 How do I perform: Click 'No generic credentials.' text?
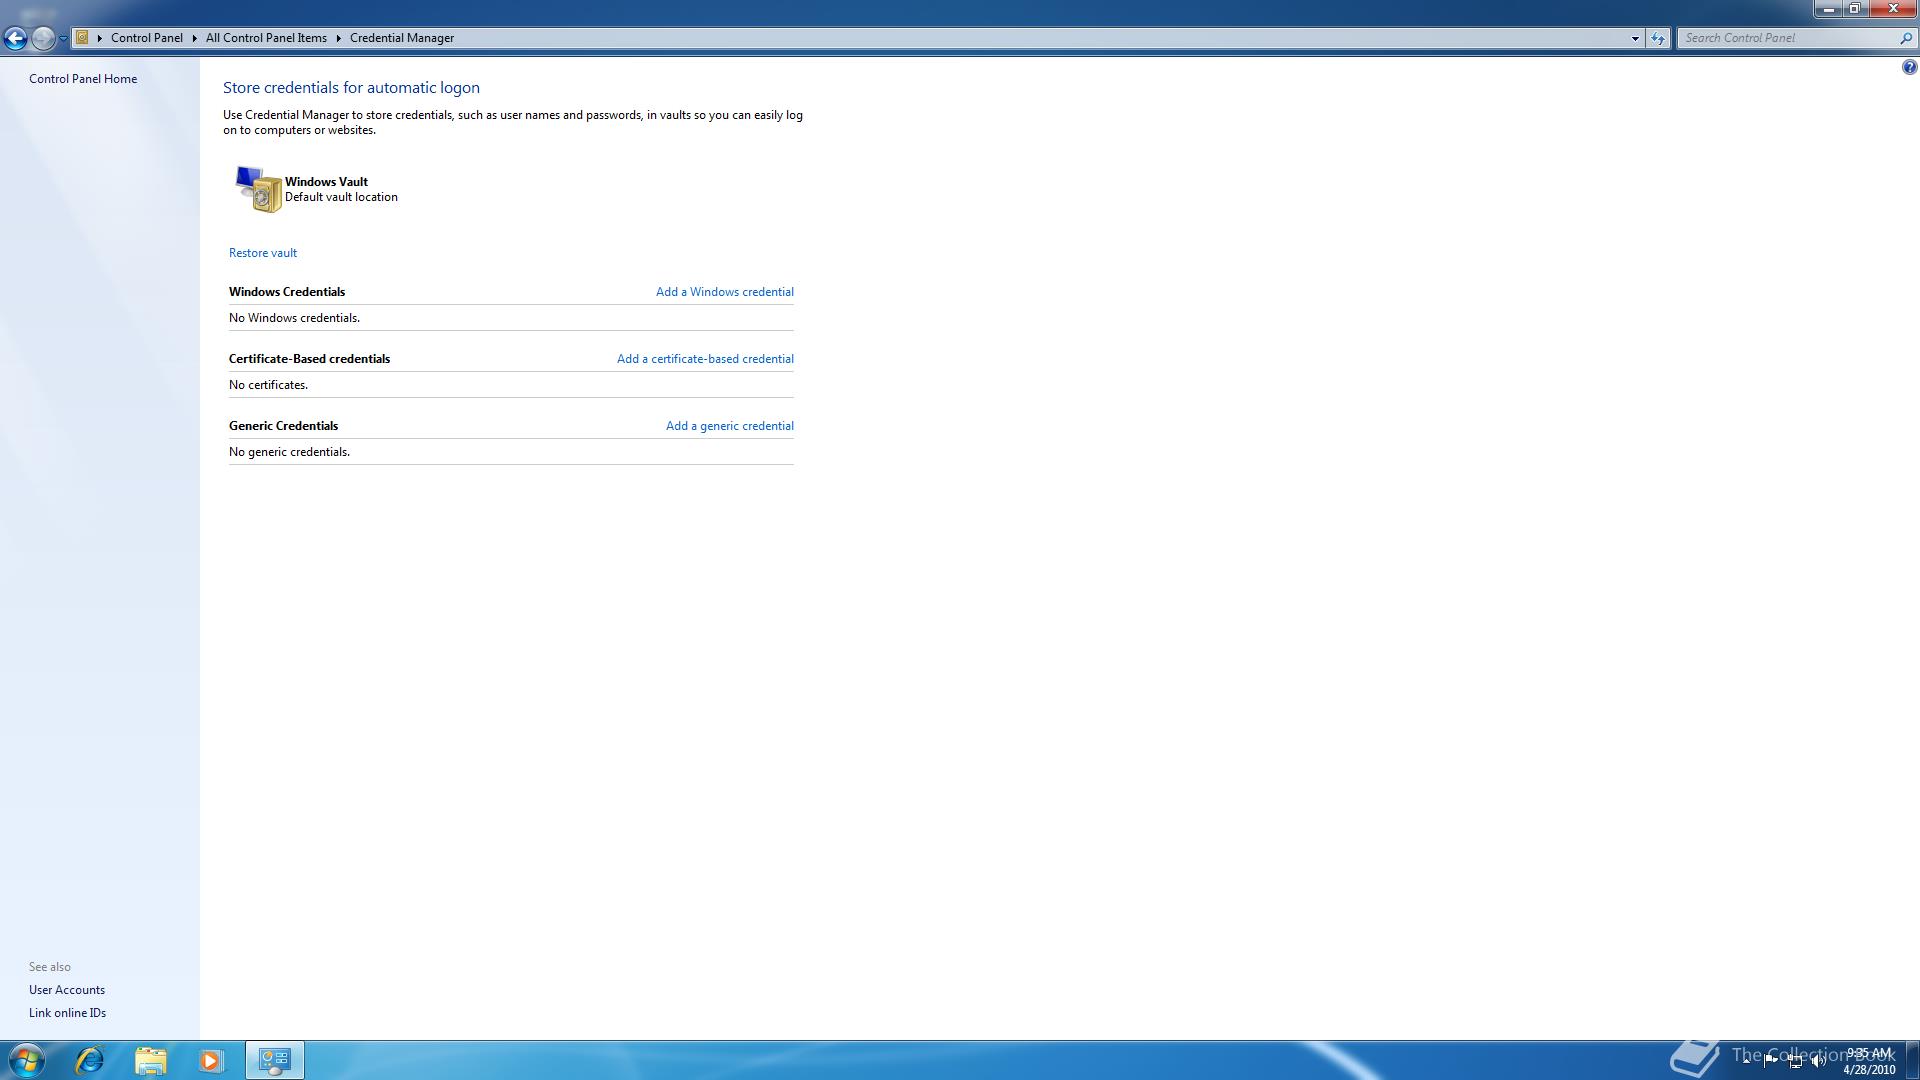pos(289,452)
